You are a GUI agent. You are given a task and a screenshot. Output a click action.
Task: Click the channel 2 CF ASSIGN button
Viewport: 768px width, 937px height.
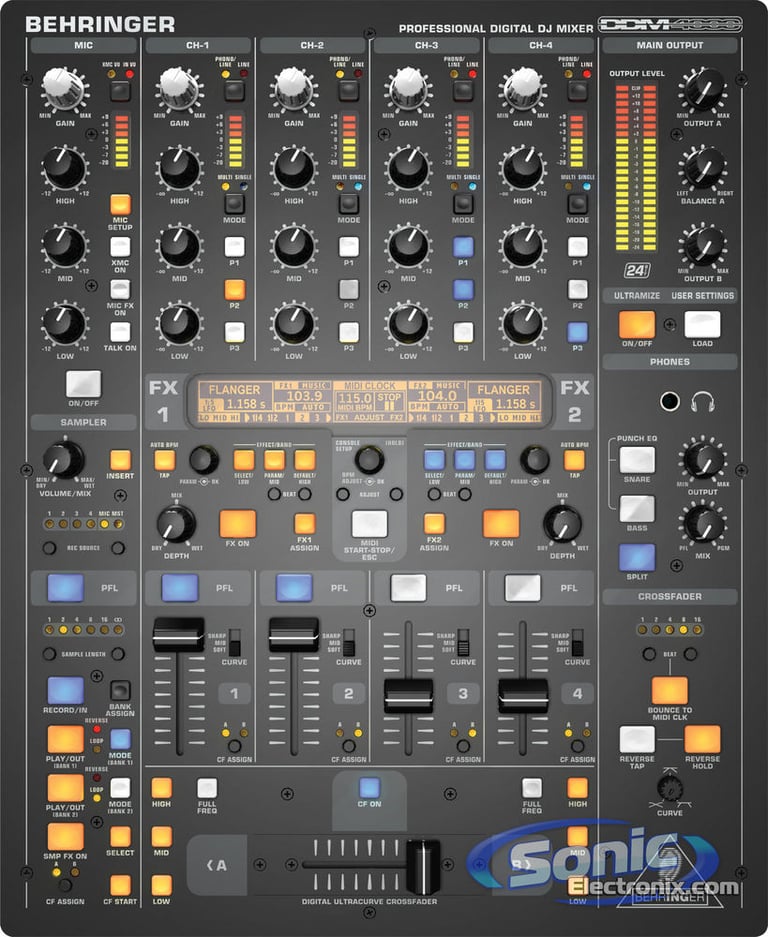click(x=349, y=746)
